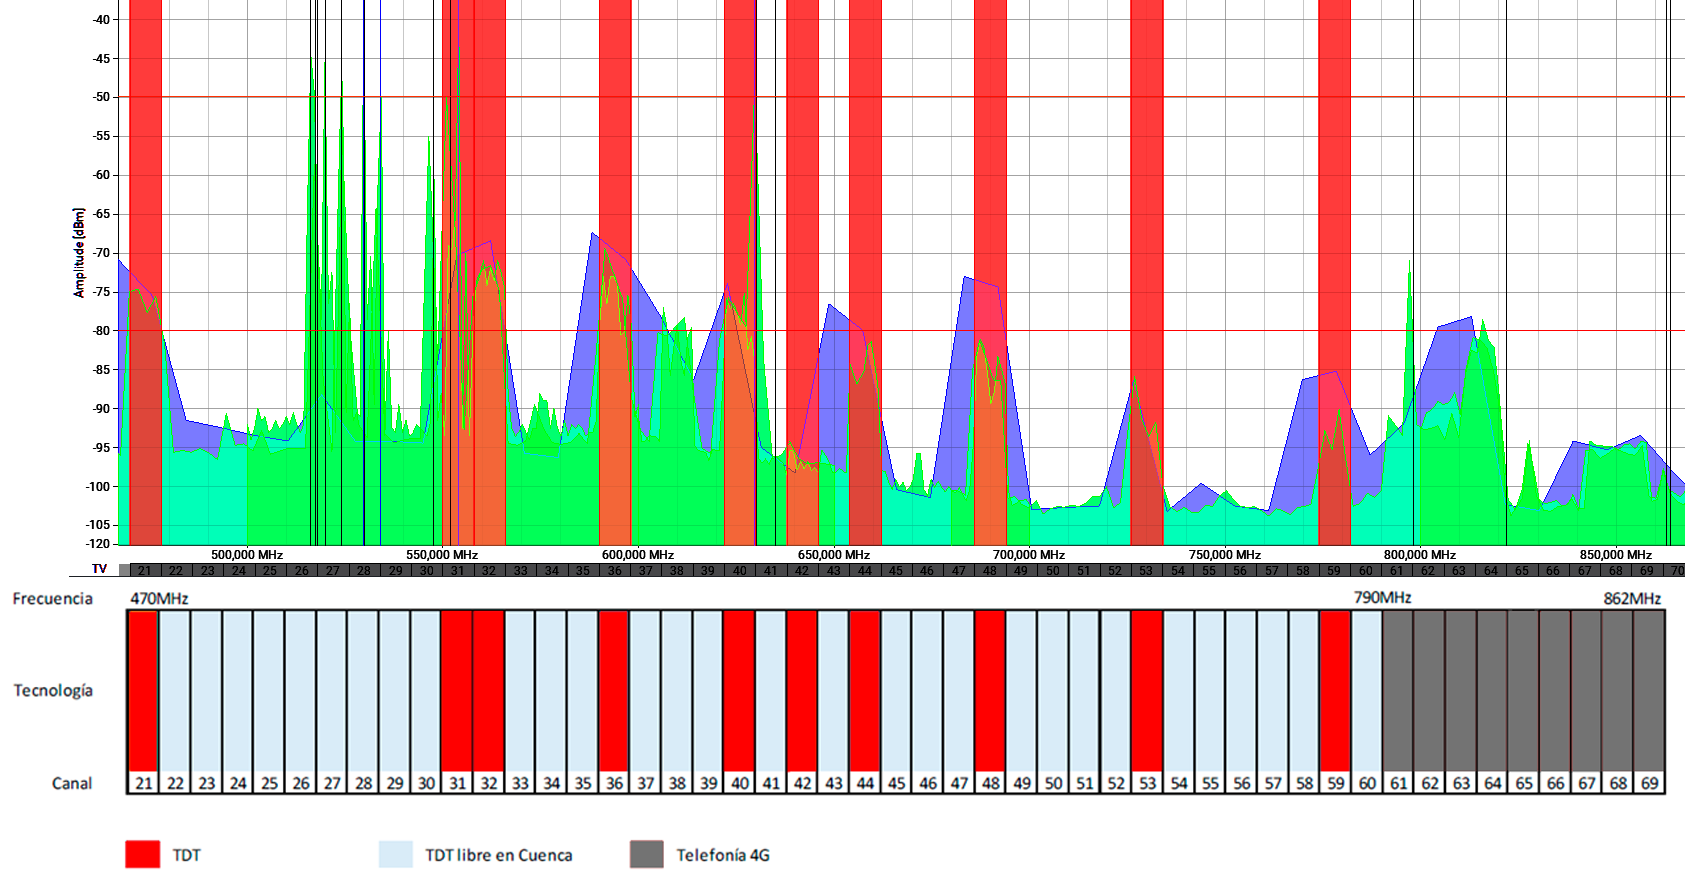Click the light blue TDT libre legend swatch
The image size is (1685, 891).
pos(396,854)
